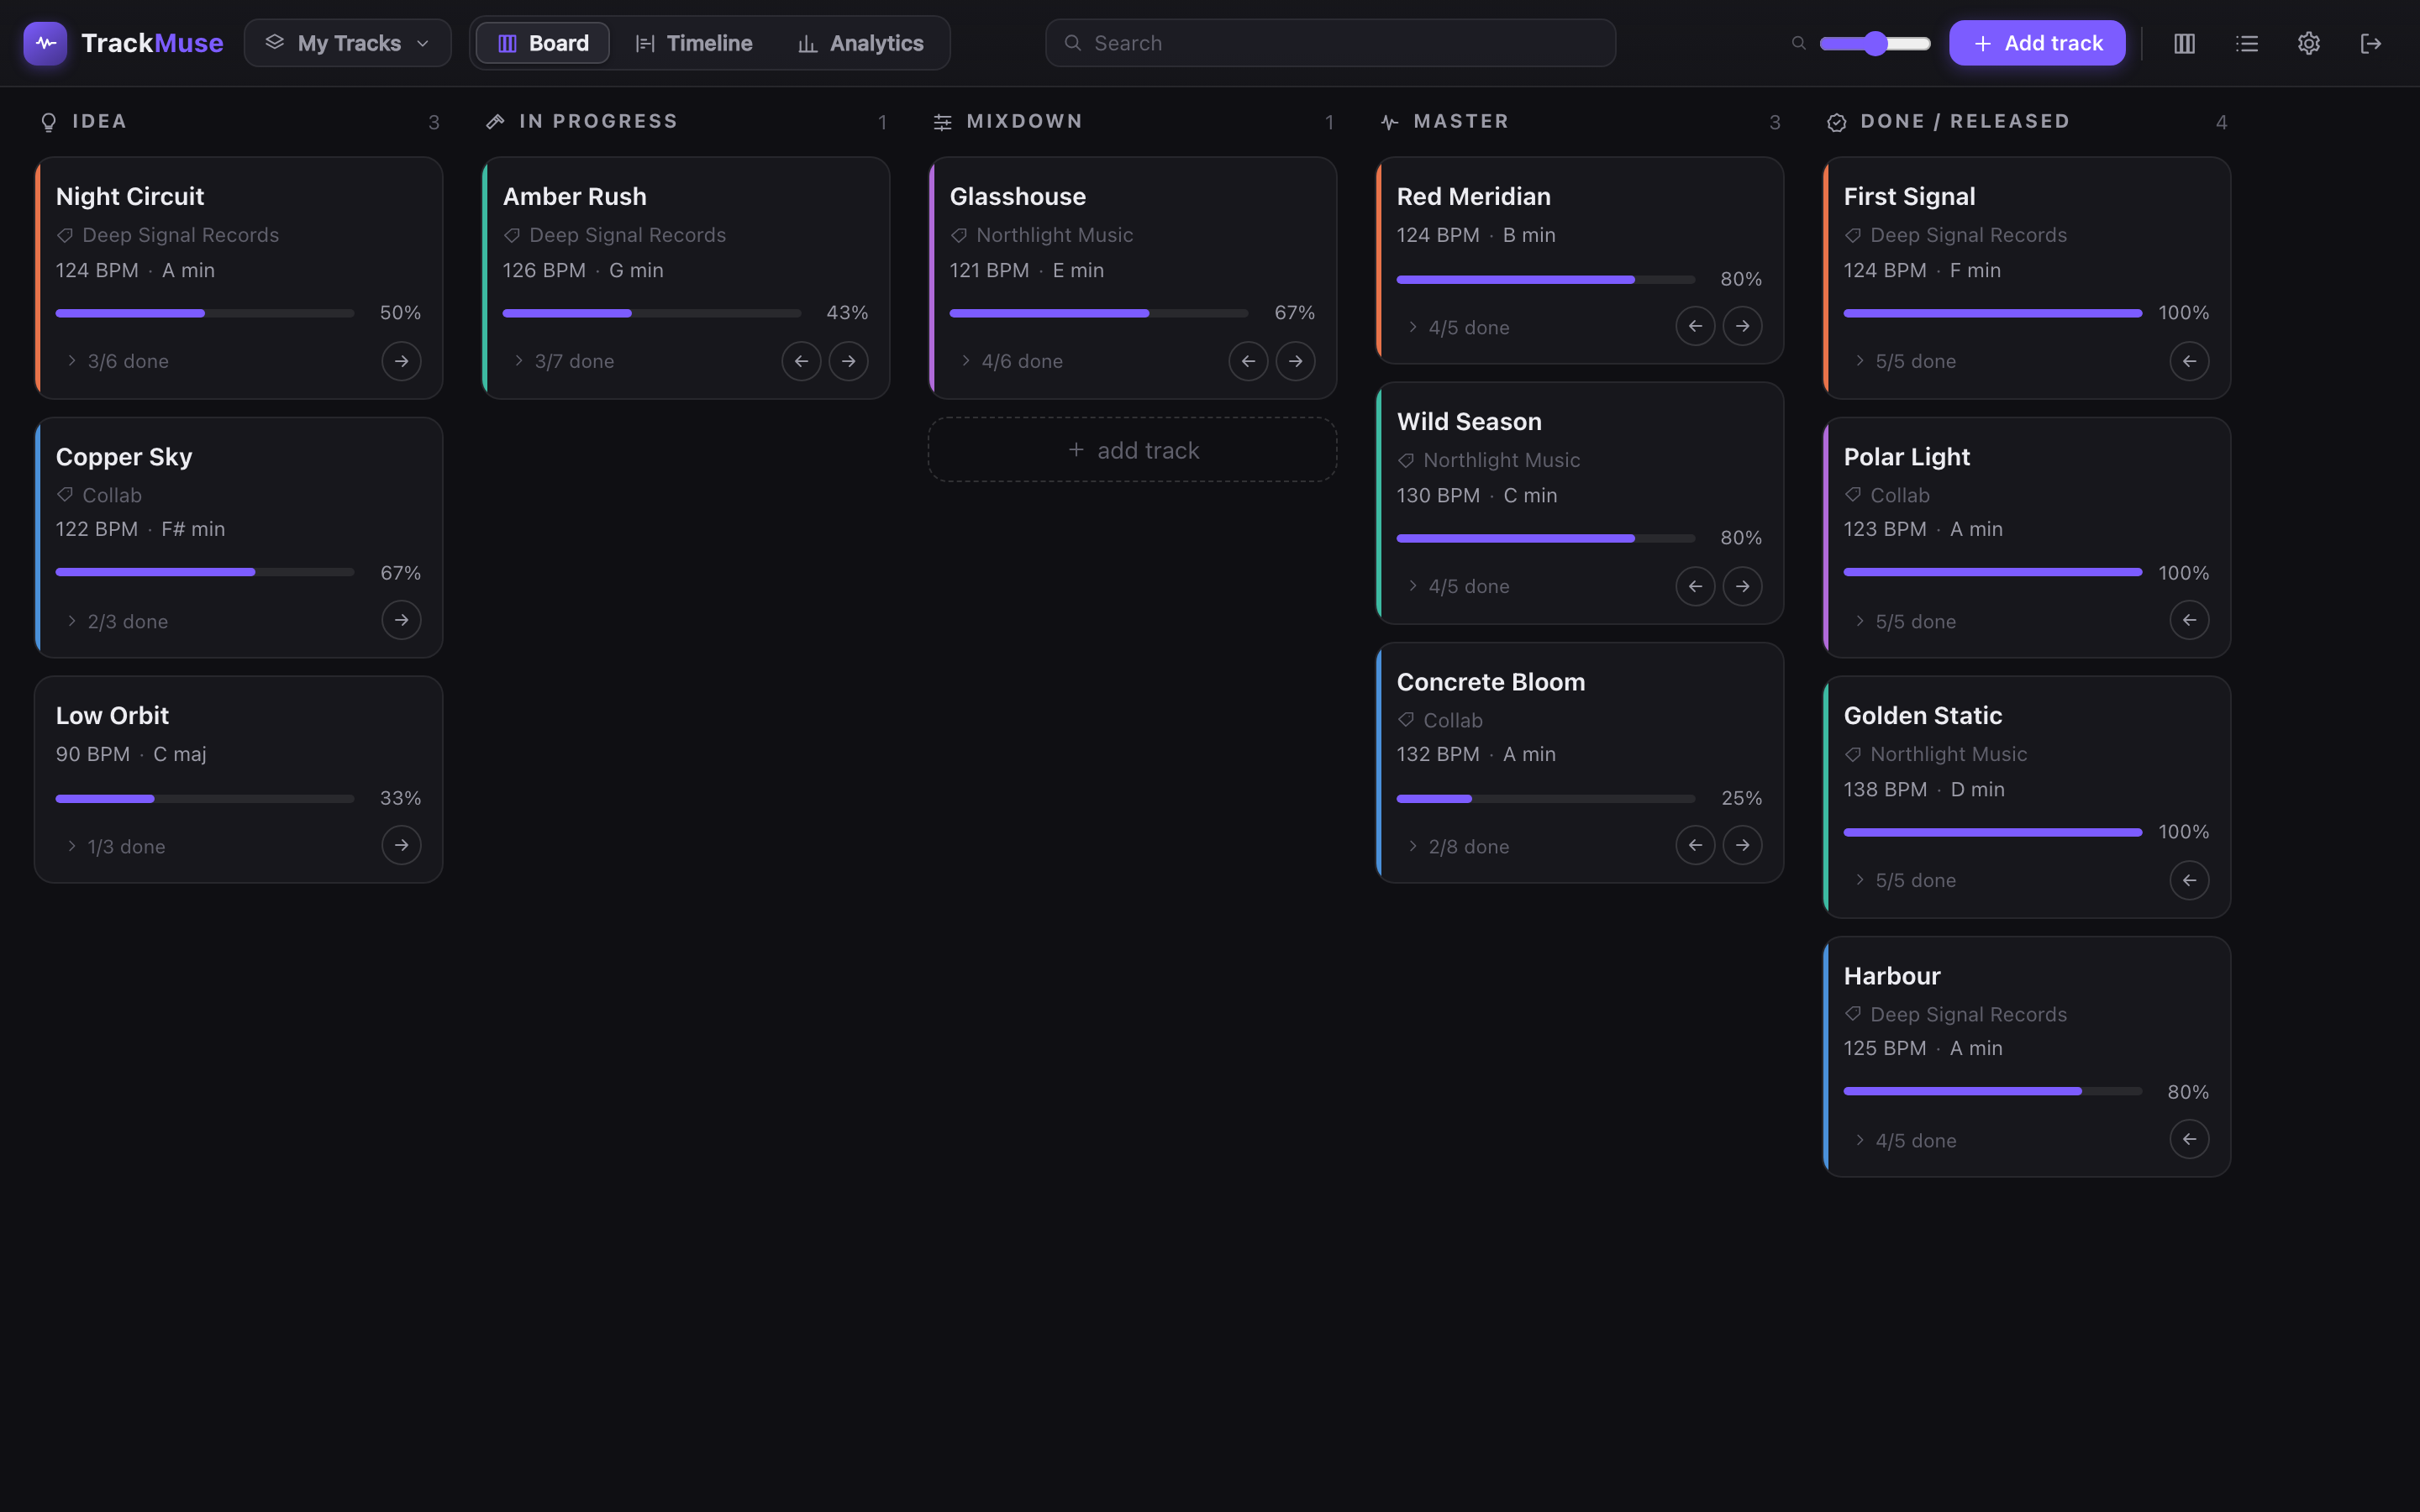The image size is (2420, 1512).
Task: Move Night Circuit forward with arrow
Action: pyautogui.click(x=401, y=361)
